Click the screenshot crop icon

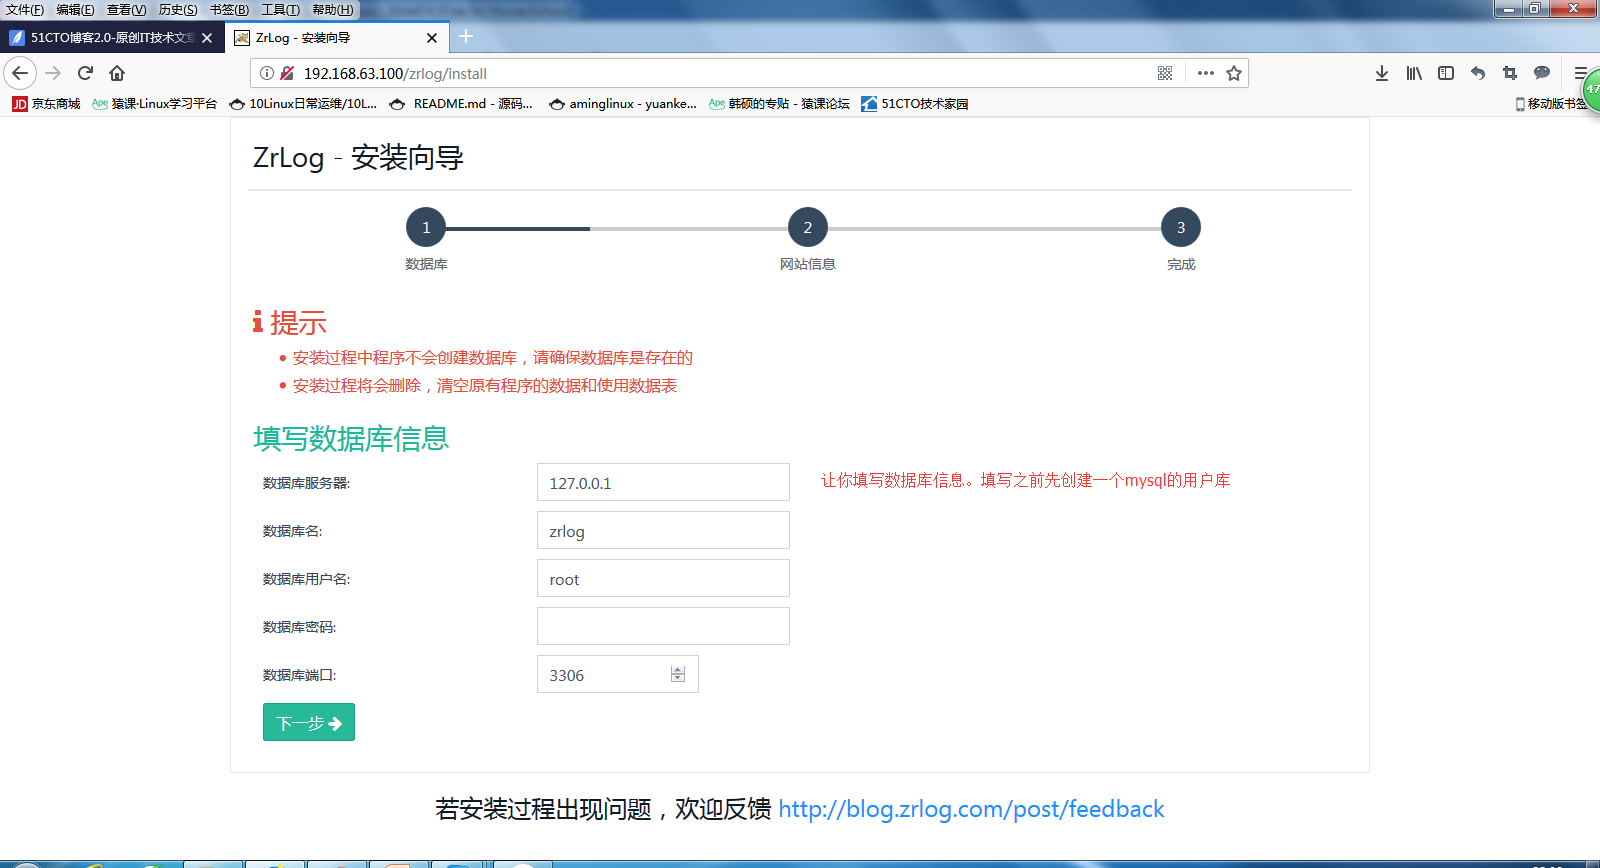point(1510,73)
